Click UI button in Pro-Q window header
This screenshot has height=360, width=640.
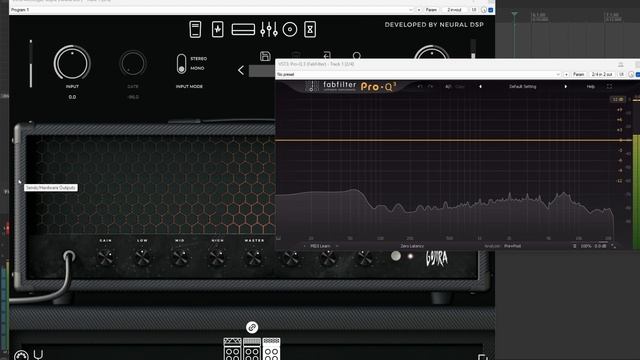point(622,74)
